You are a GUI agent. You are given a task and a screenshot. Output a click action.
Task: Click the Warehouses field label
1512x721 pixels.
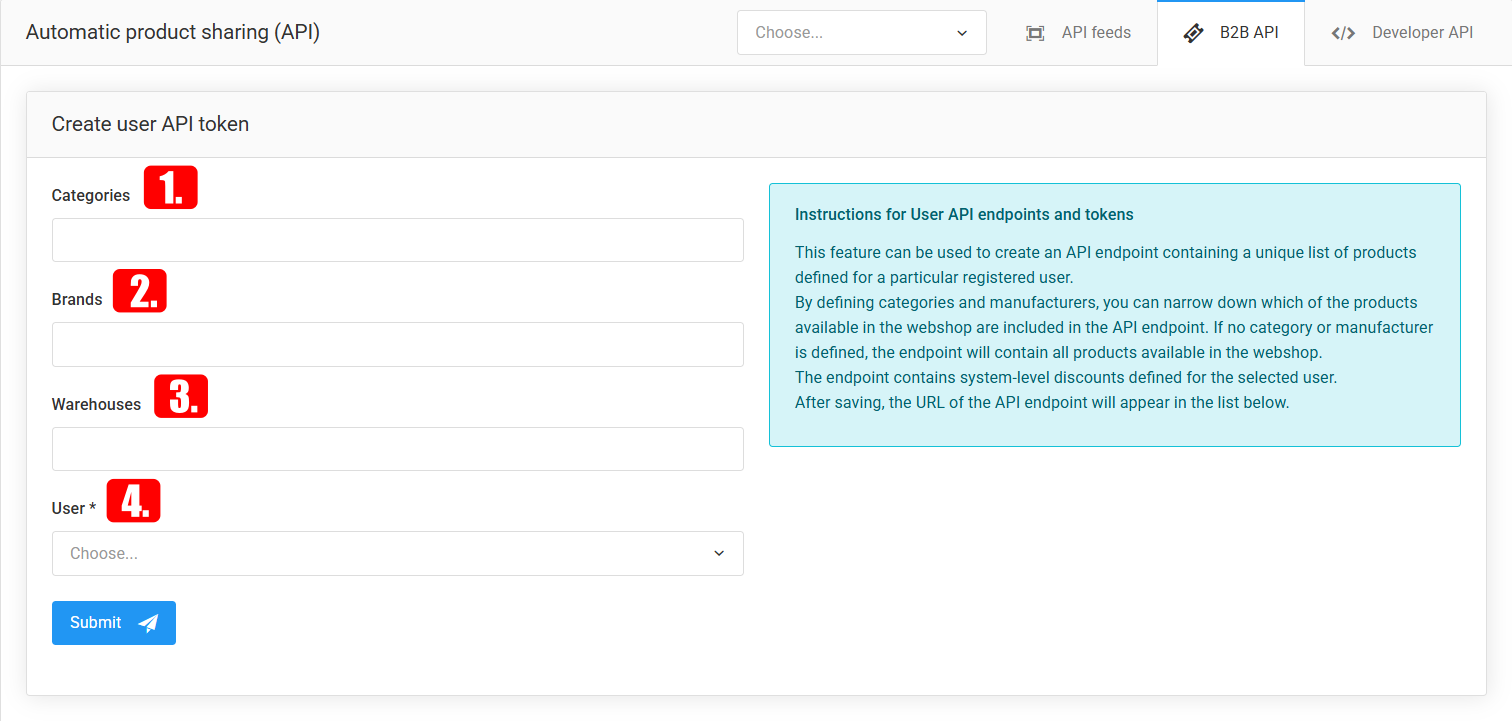(x=96, y=404)
